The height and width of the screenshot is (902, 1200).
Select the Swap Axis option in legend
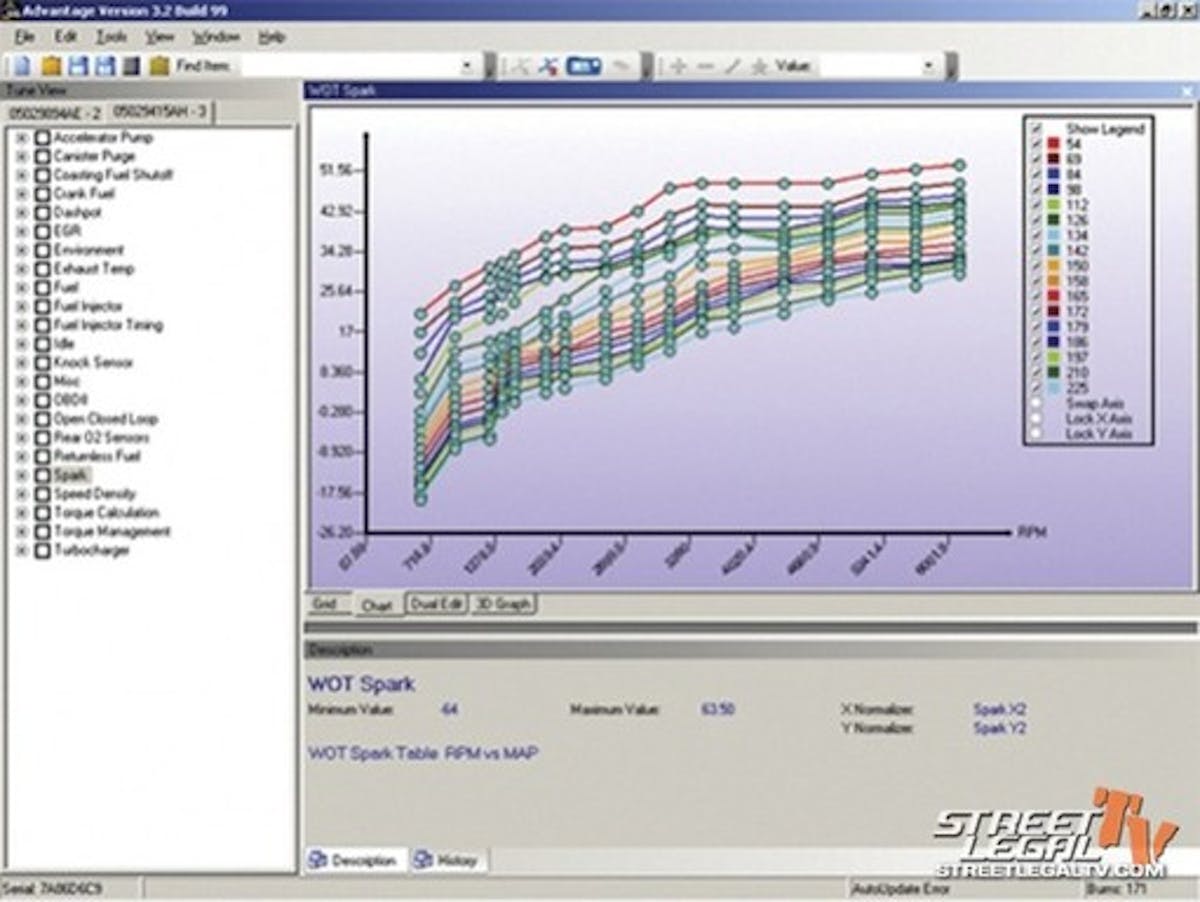coord(1036,403)
